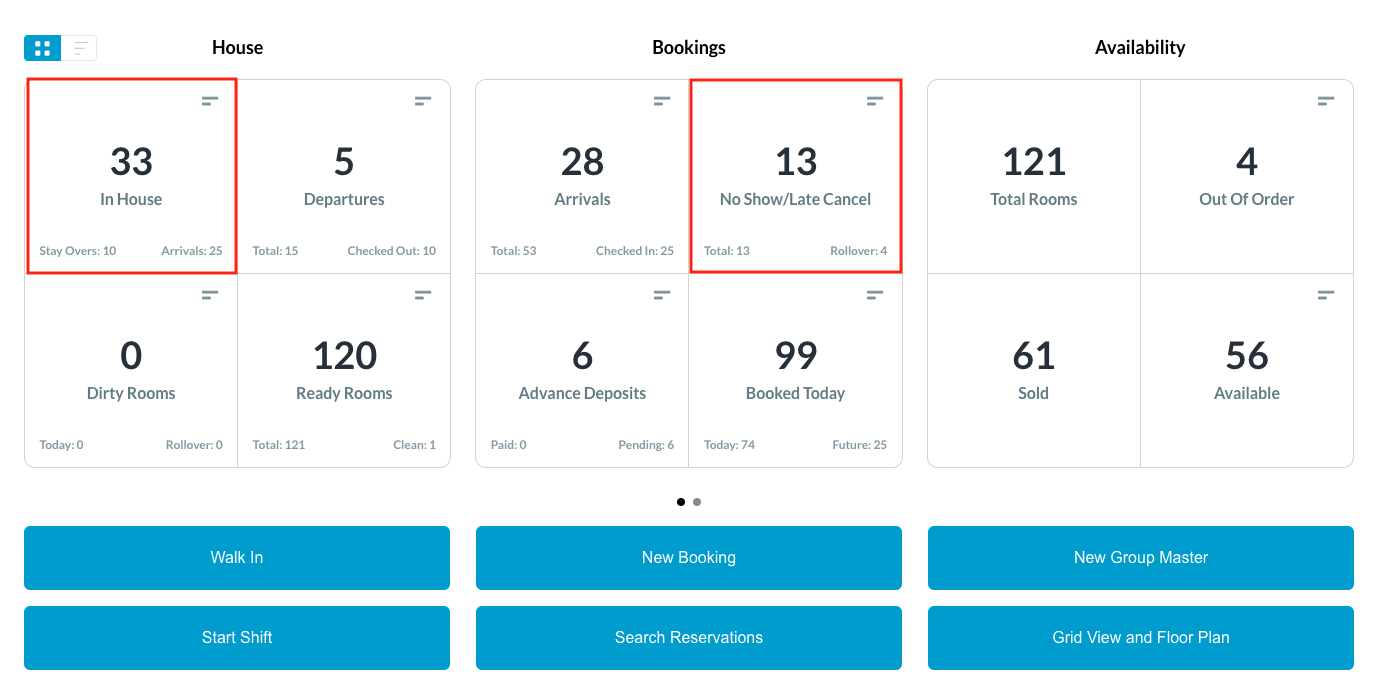The height and width of the screenshot is (686, 1375).
Task: Open the In House tile menu icon
Action: point(210,101)
